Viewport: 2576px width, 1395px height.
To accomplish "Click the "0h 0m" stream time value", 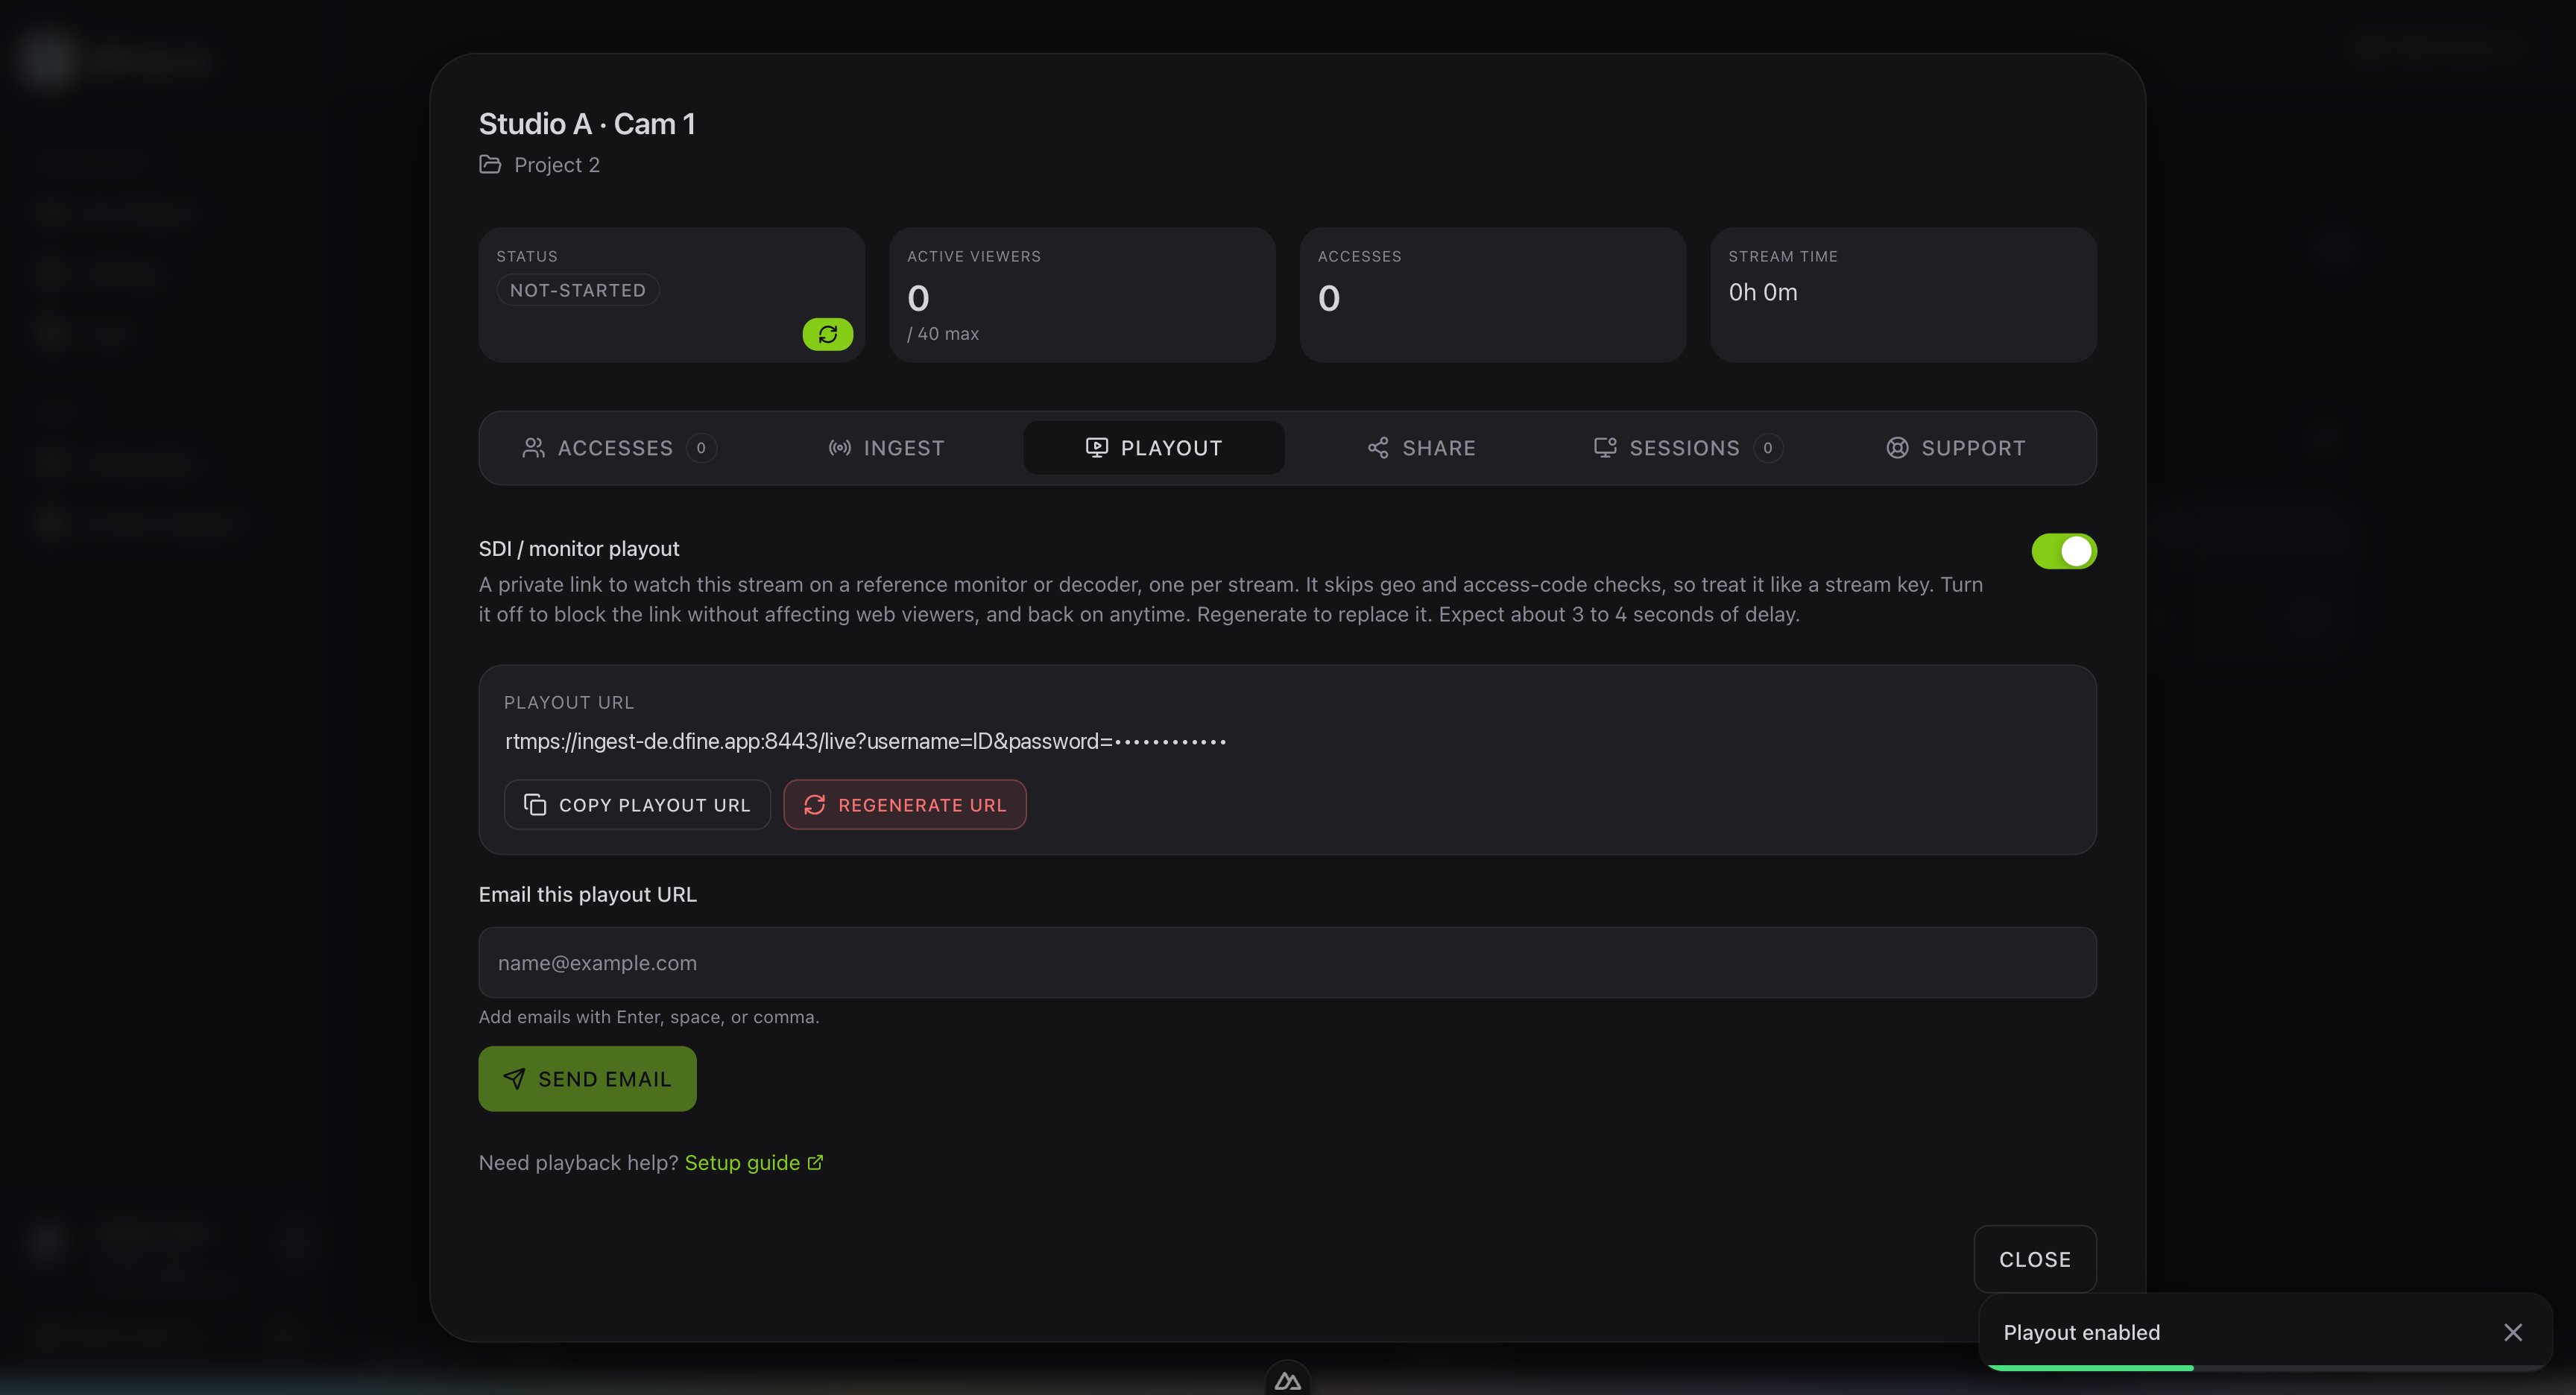I will pyautogui.click(x=1763, y=292).
